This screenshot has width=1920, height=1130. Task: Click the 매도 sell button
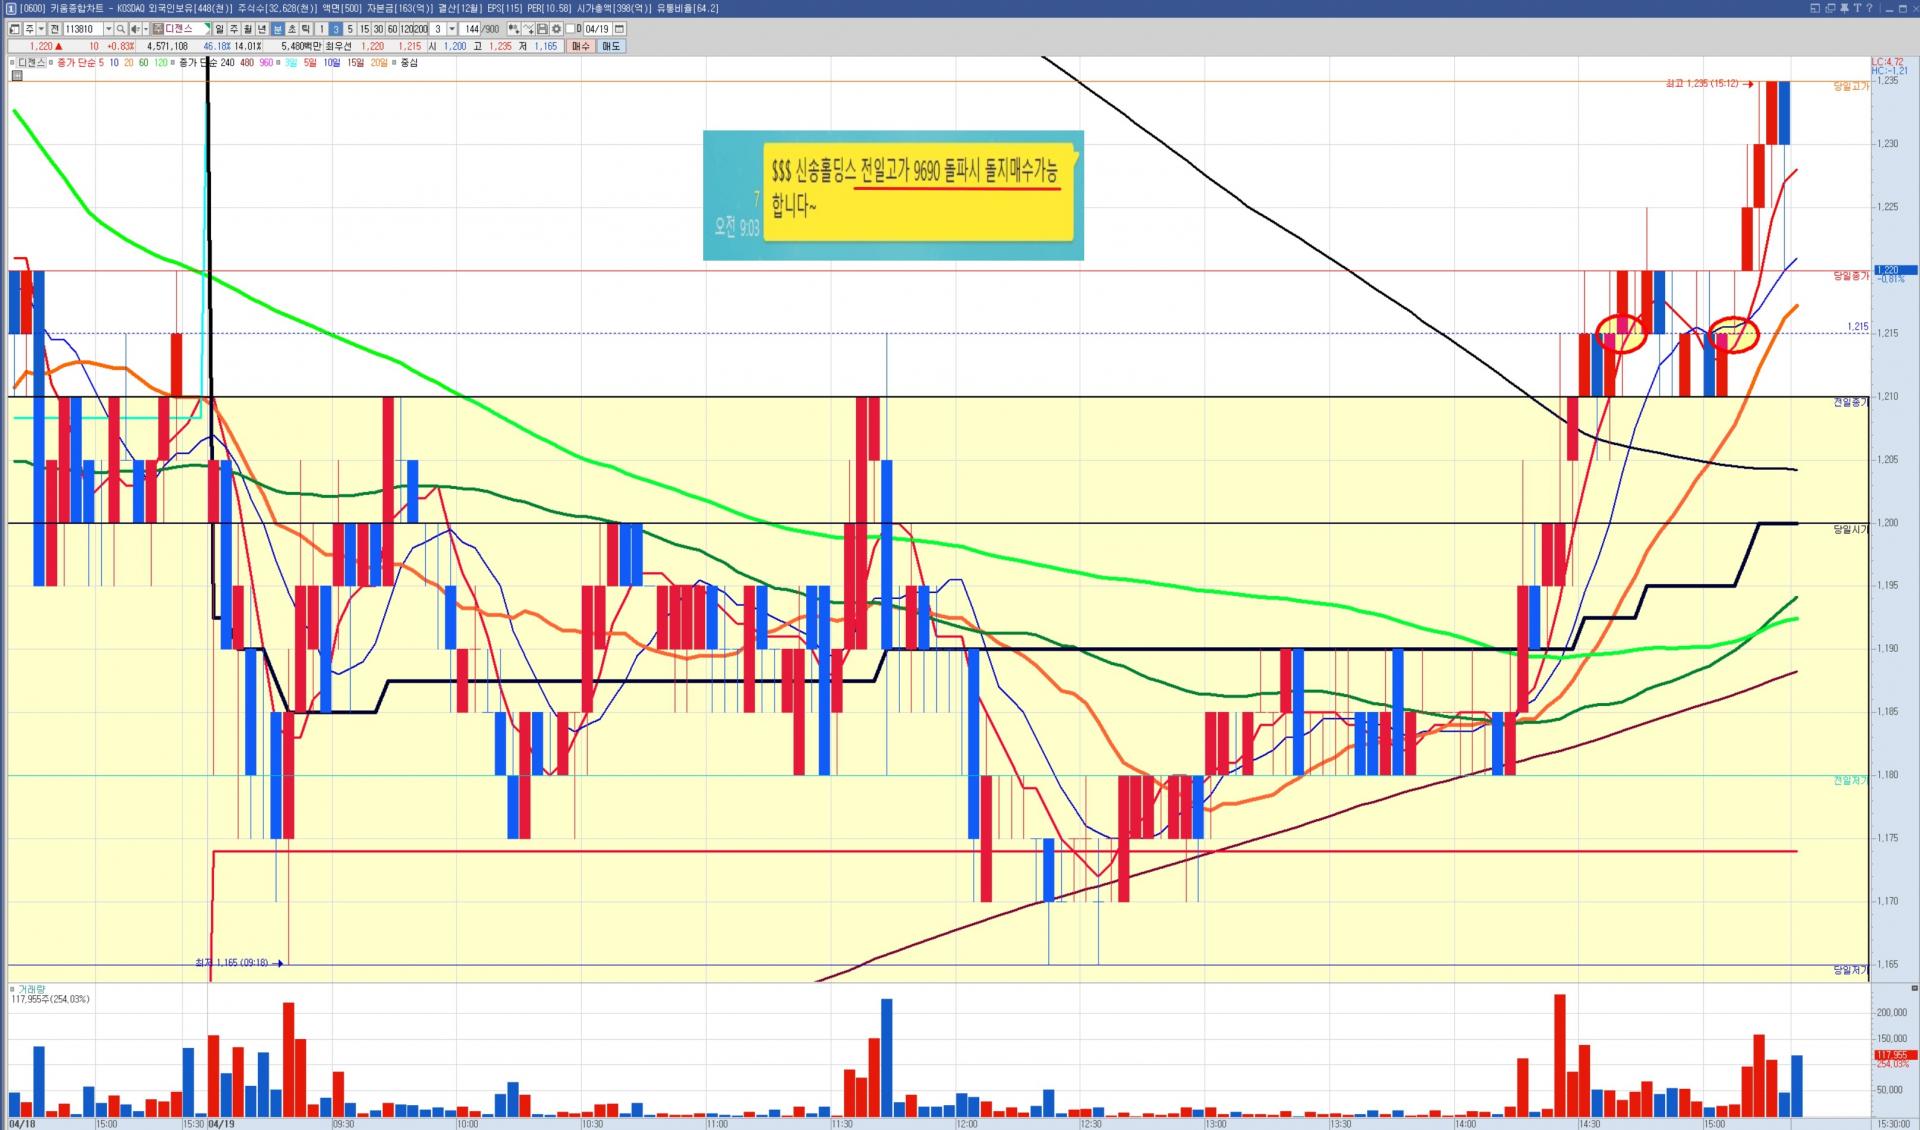tap(610, 46)
